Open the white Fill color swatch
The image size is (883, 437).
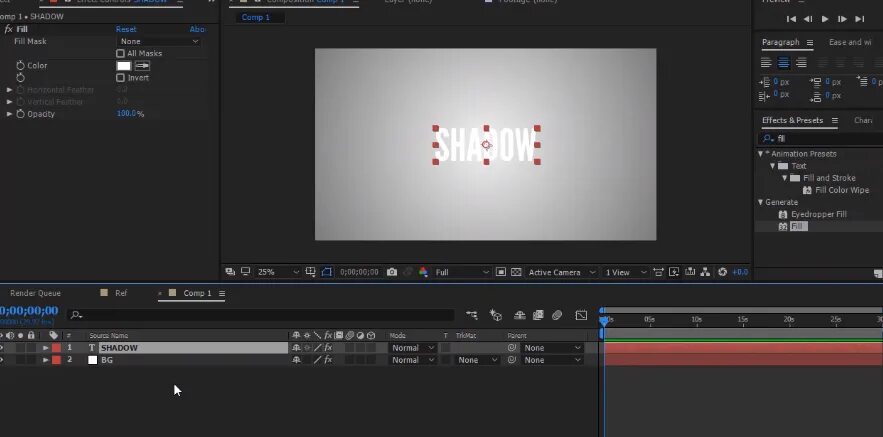point(123,66)
